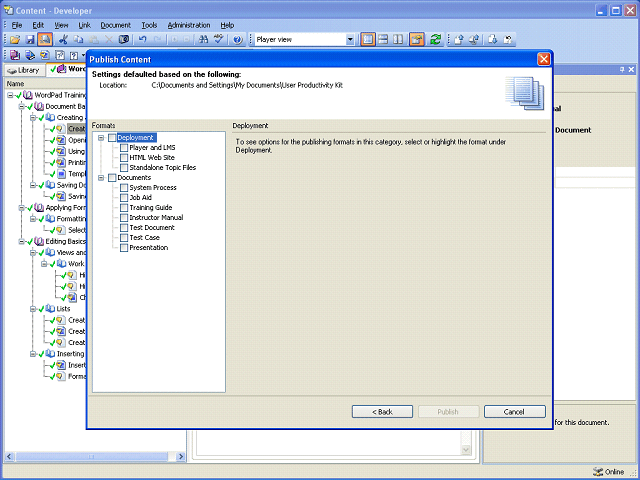Enable the Presentation format checkbox
The width and height of the screenshot is (640, 480).
tap(124, 248)
